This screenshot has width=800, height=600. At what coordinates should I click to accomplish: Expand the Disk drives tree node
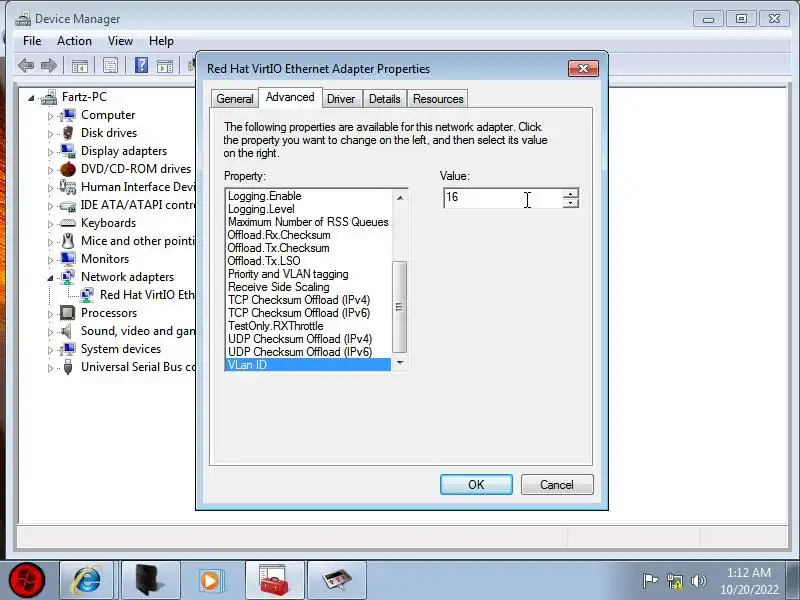coord(50,134)
